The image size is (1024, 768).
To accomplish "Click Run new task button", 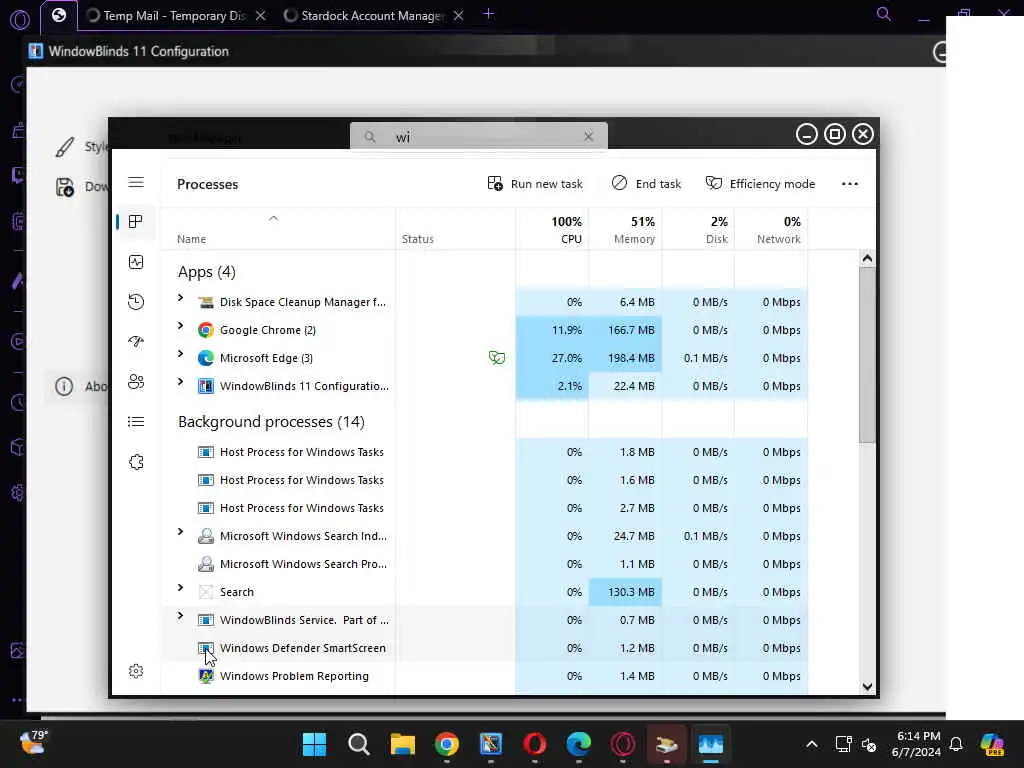I will (535, 184).
